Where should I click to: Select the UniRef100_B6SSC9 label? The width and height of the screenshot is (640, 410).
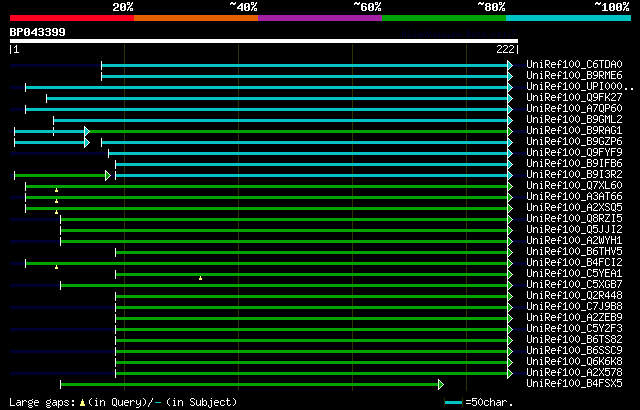pyautogui.click(x=574, y=351)
